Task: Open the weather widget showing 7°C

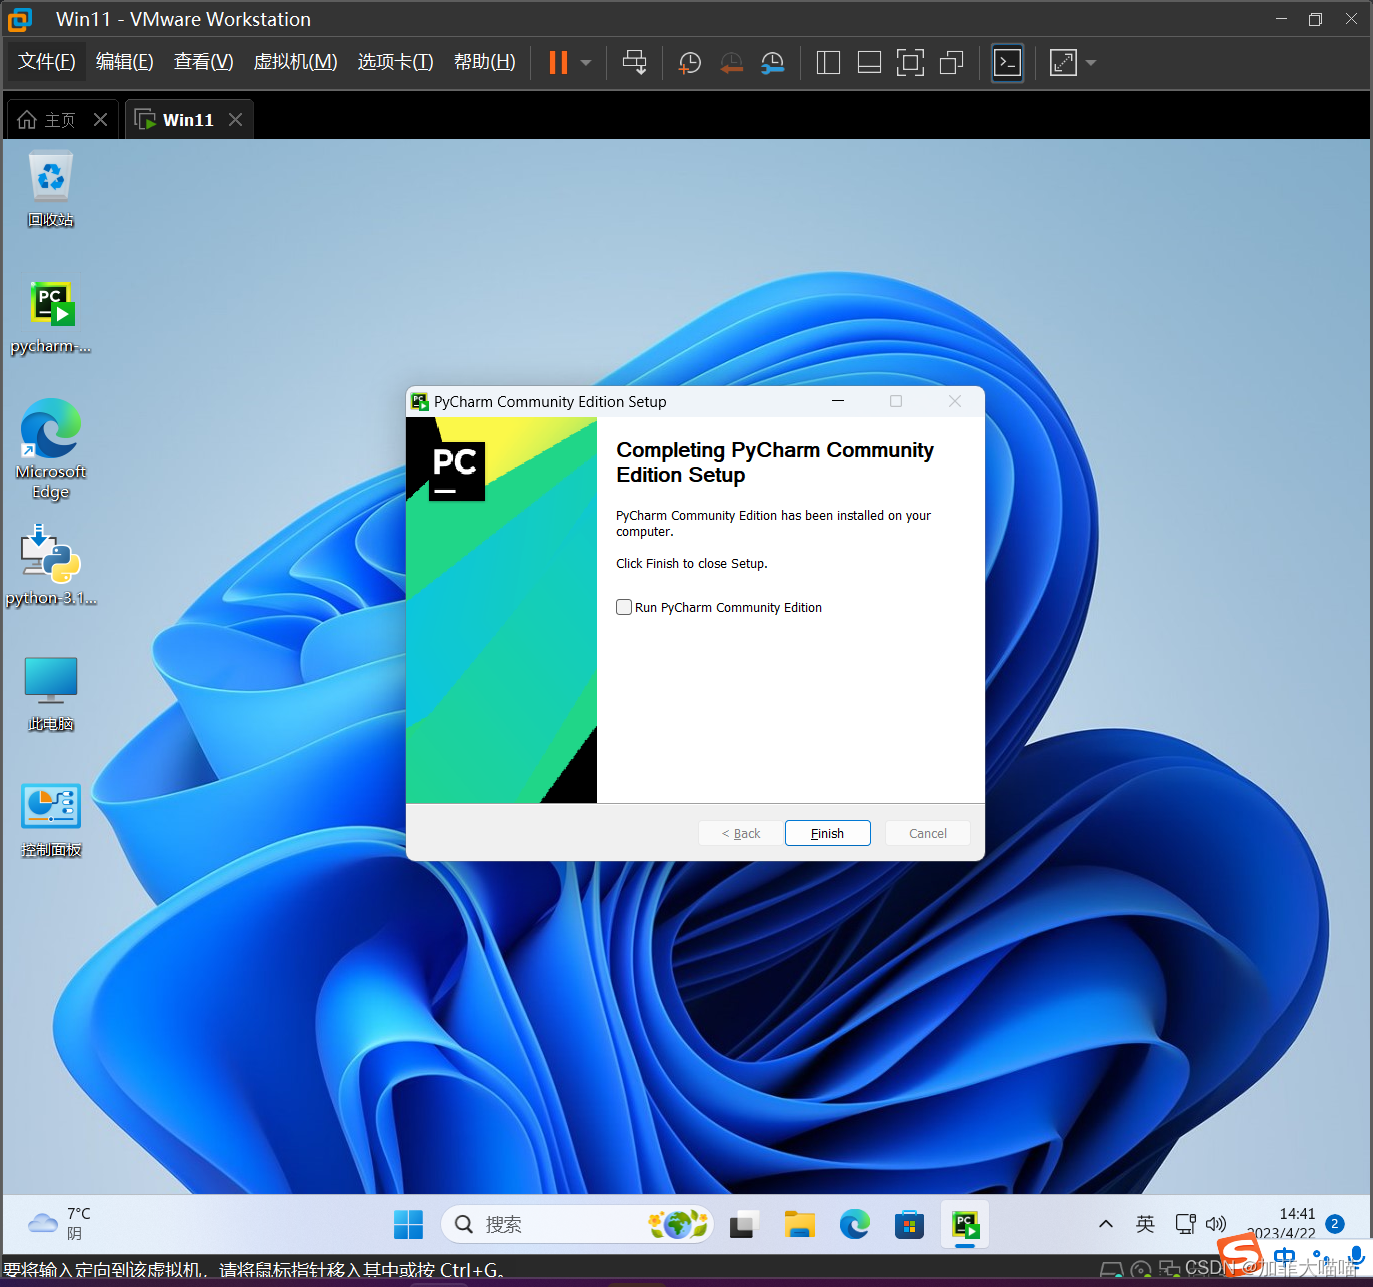Action: (x=60, y=1223)
